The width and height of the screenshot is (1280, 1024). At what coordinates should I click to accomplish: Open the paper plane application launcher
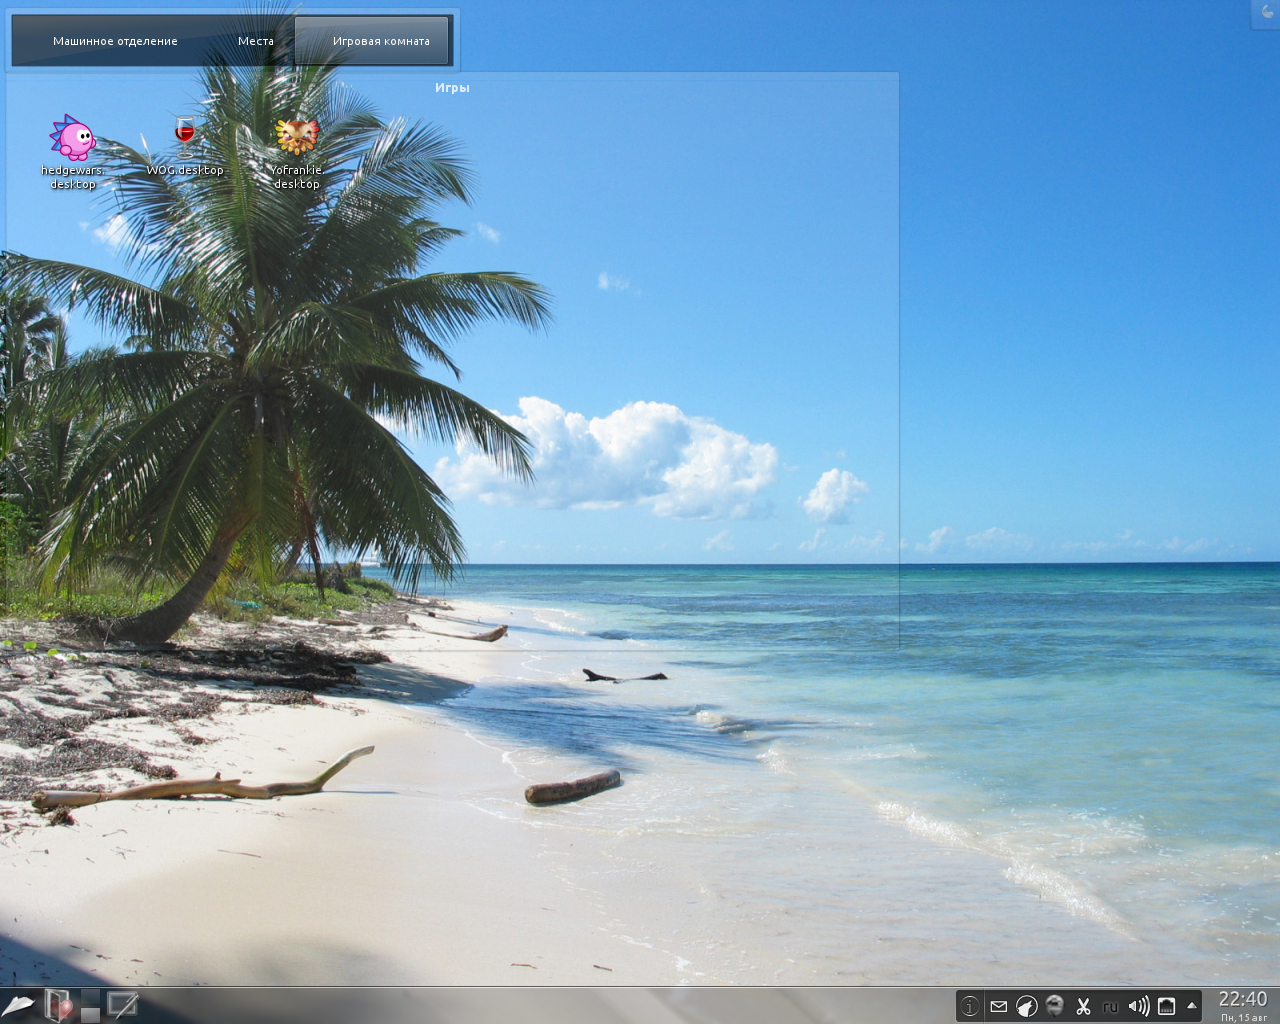click(x=18, y=1005)
